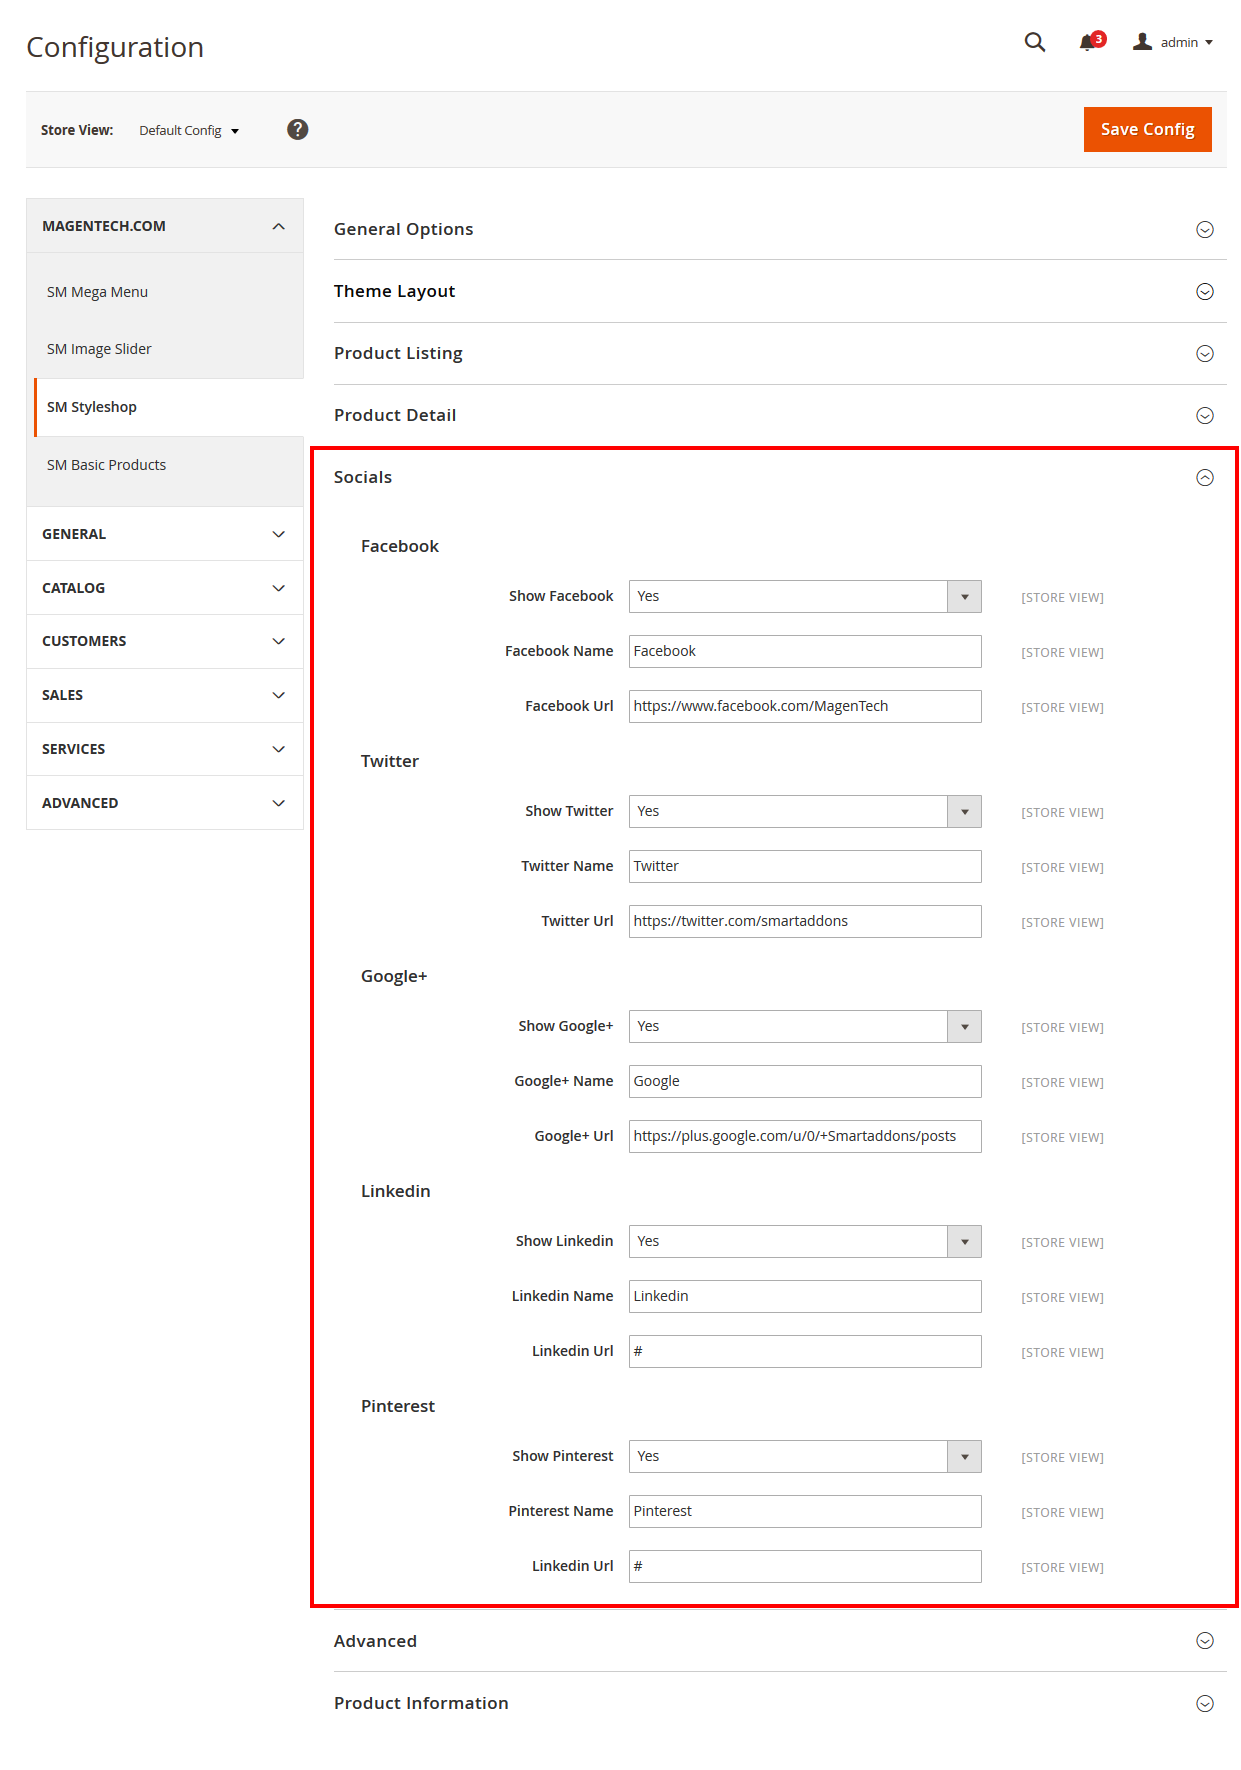
Task: Click into the Google+ Url field
Action: tap(805, 1137)
